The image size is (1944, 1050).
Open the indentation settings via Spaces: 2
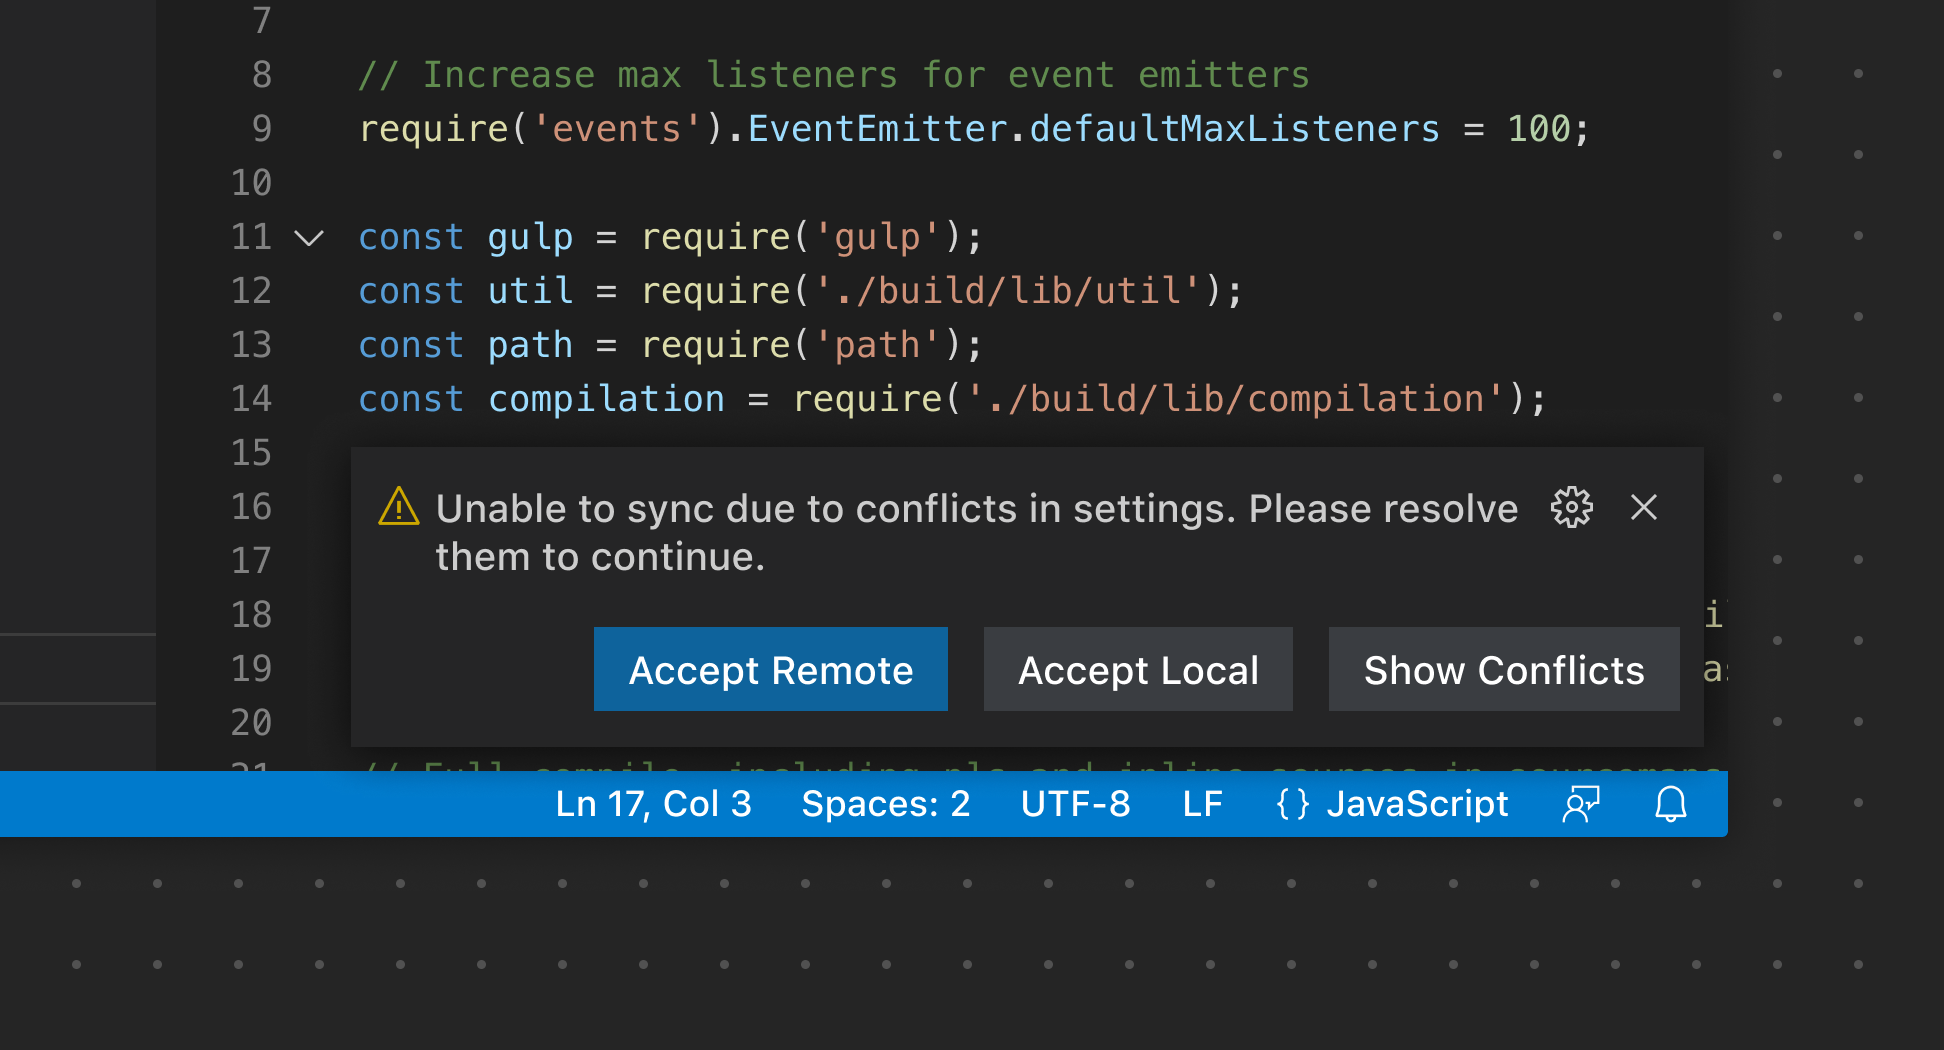pos(885,804)
